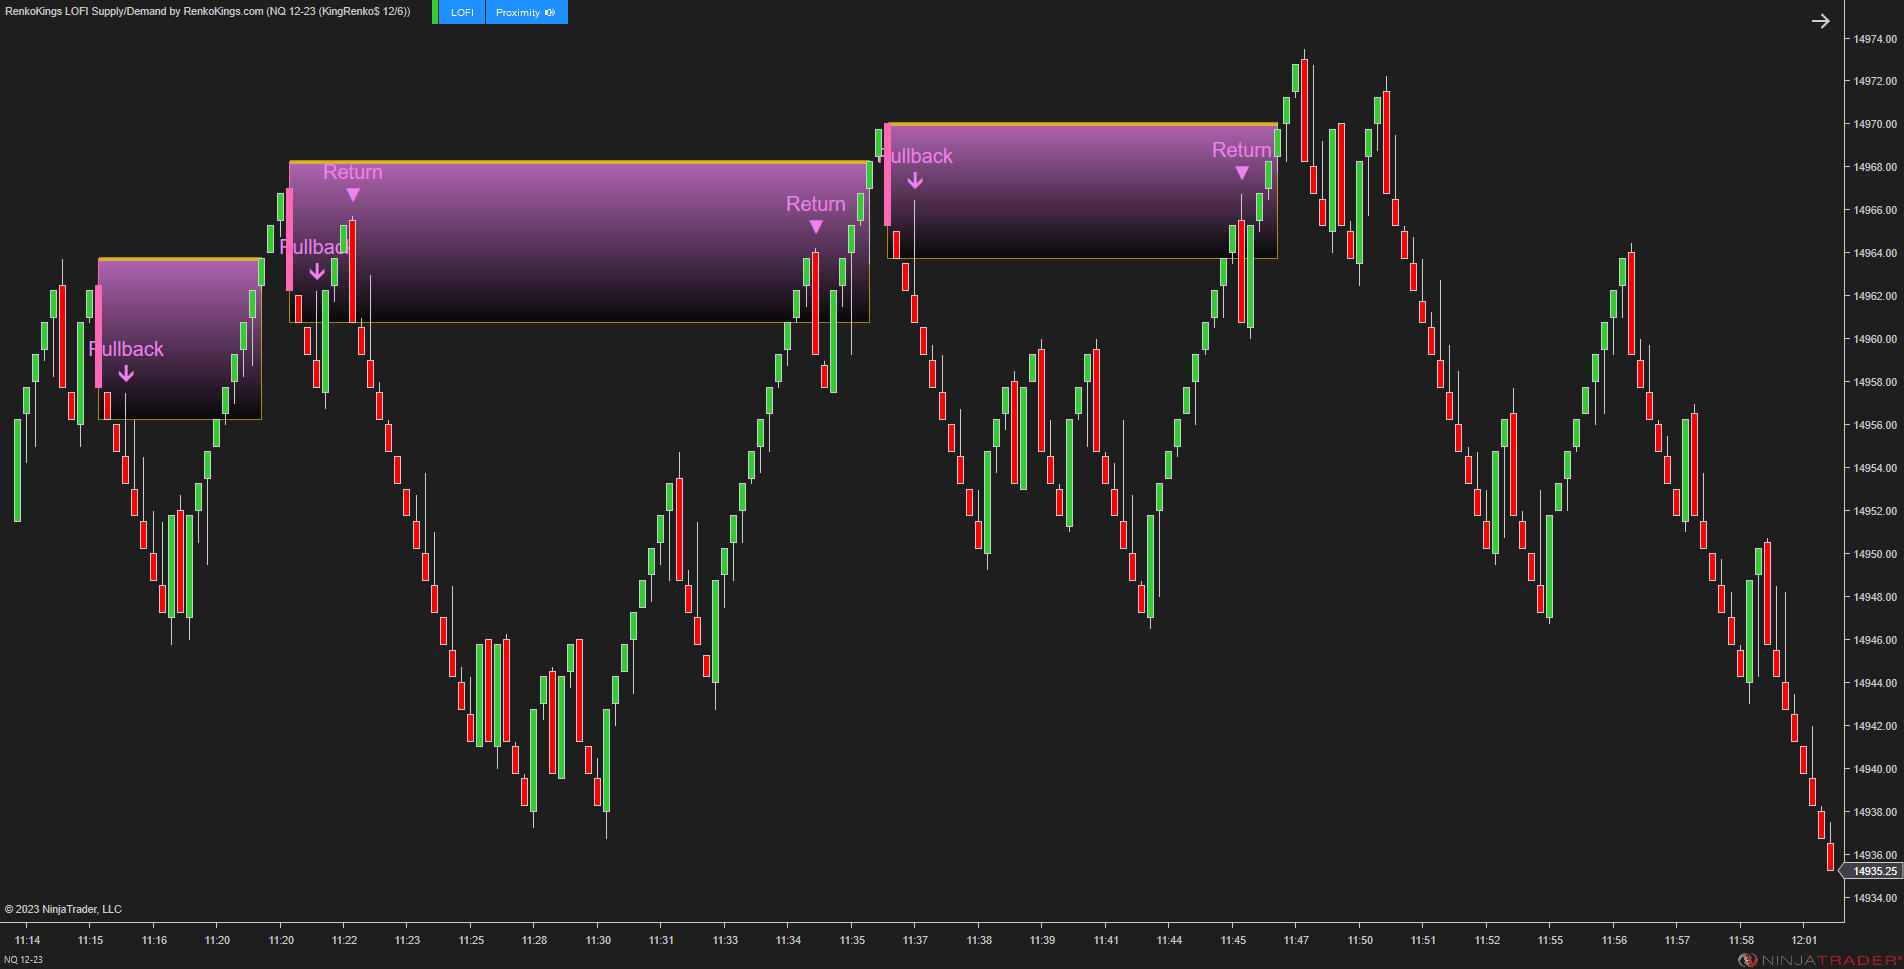Click the 2023 NinjaTrader copyright text
Screen dimensions: 1904x969
[x=65, y=908]
